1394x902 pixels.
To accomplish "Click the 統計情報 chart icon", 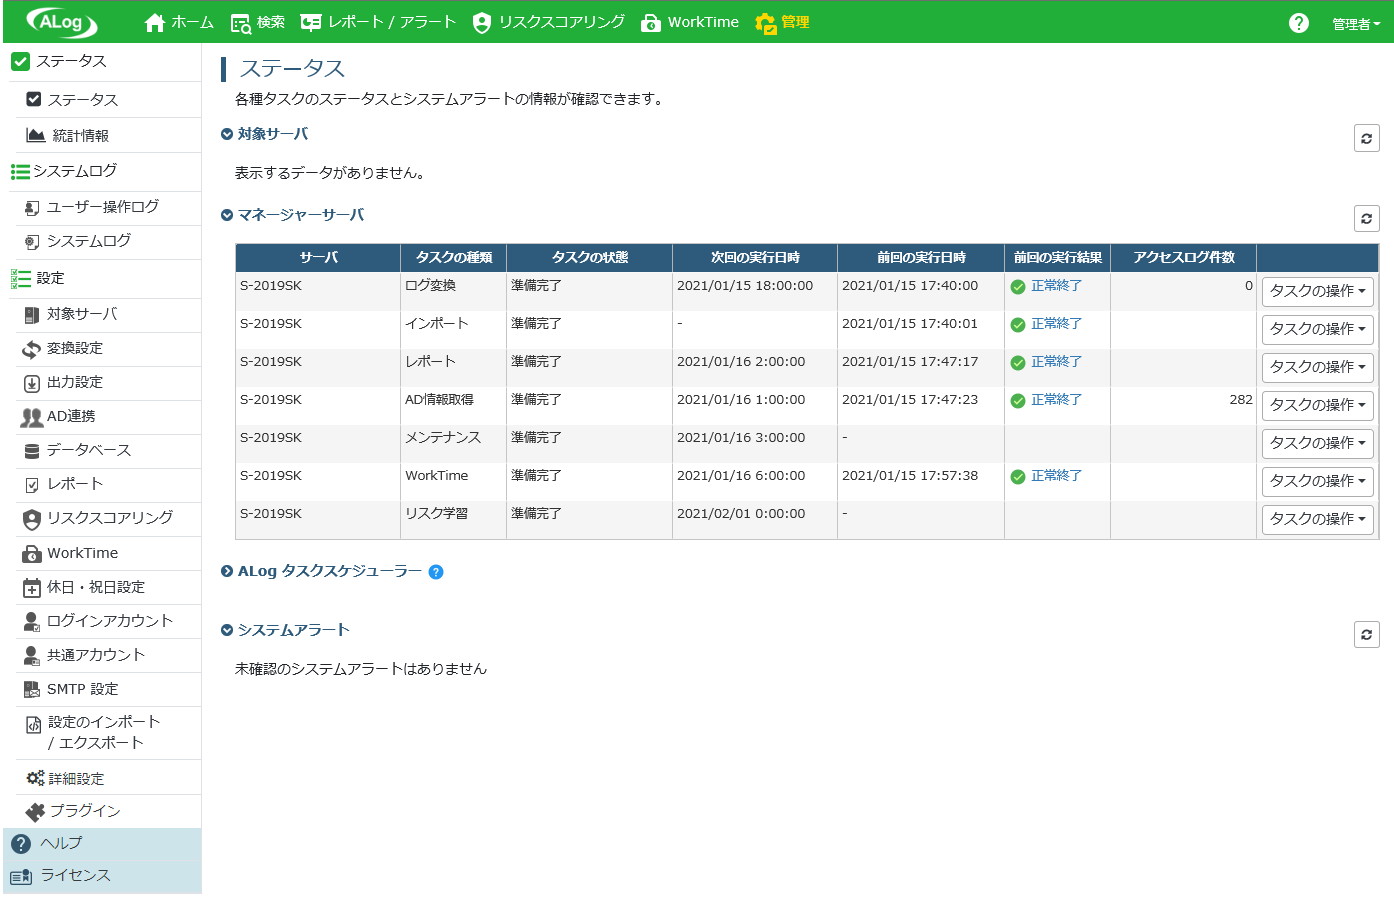I will tap(36, 135).
